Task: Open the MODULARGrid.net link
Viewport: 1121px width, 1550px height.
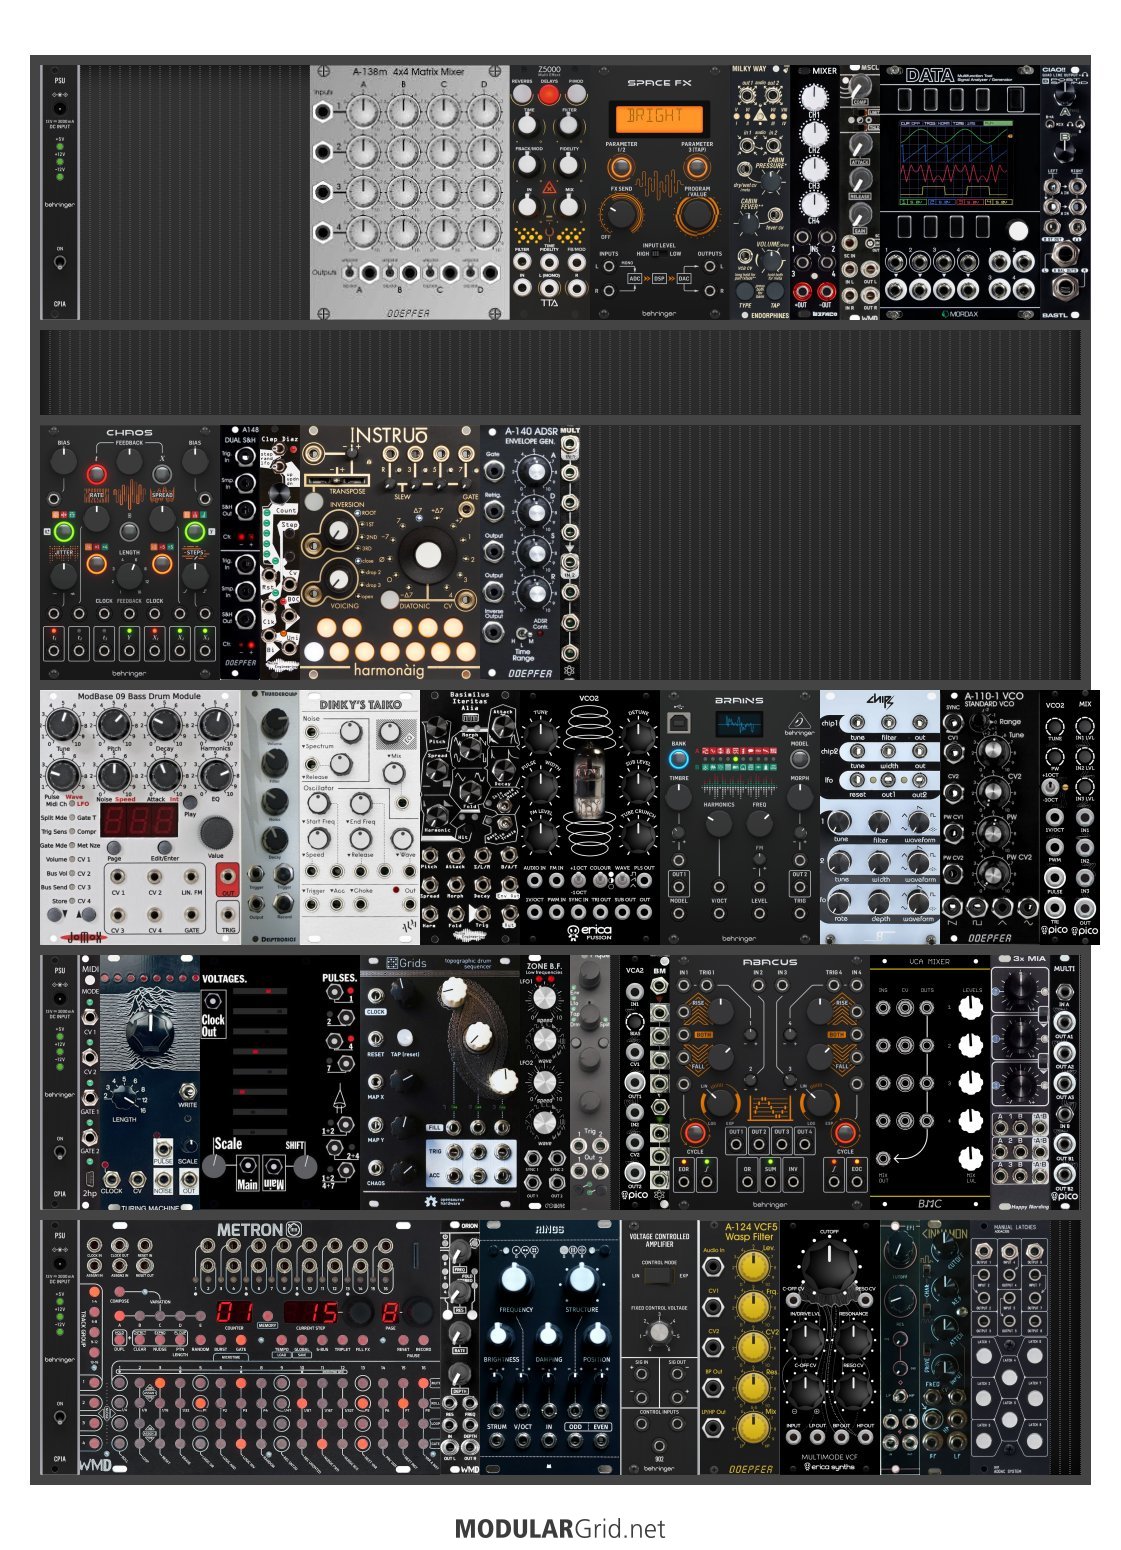Action: click(560, 1528)
